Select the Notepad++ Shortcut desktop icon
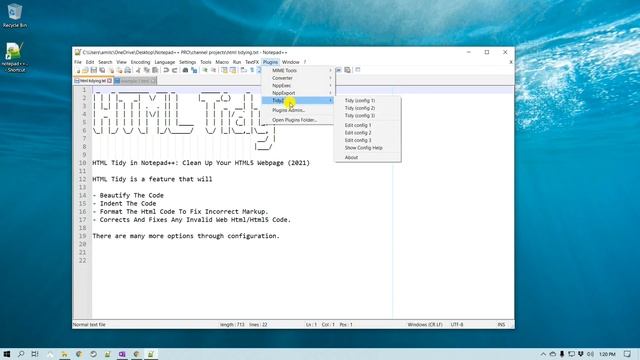 [x=15, y=57]
